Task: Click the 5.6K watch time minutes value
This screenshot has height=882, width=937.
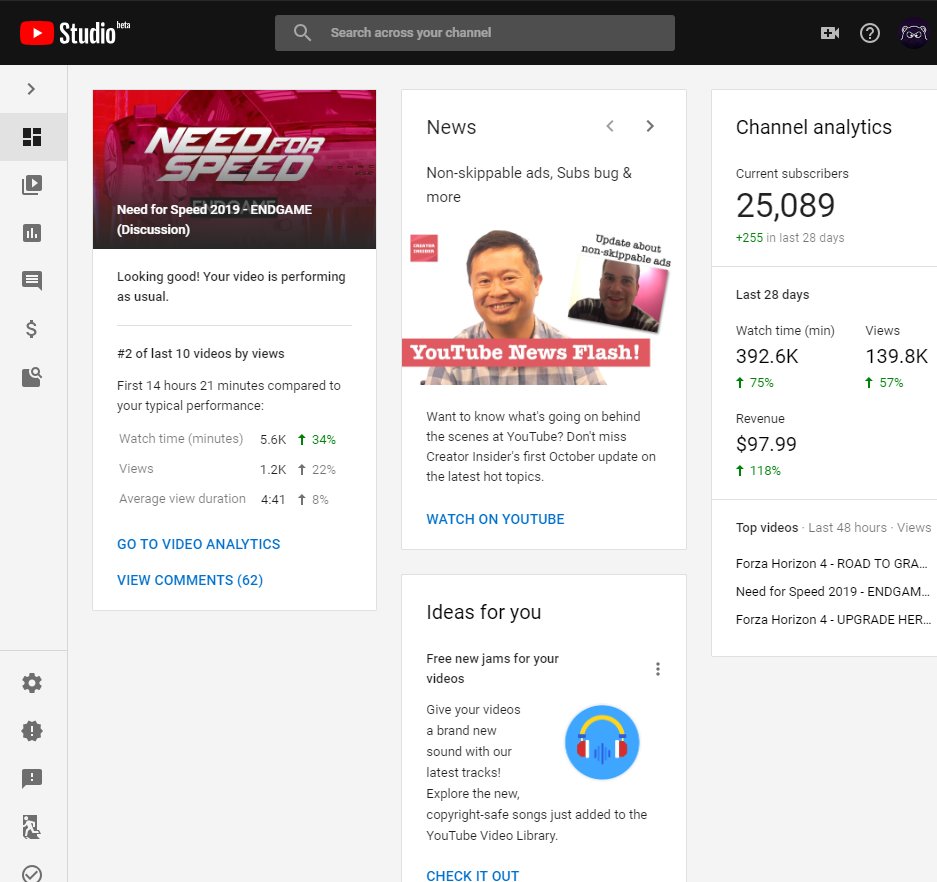Action: click(x=273, y=440)
